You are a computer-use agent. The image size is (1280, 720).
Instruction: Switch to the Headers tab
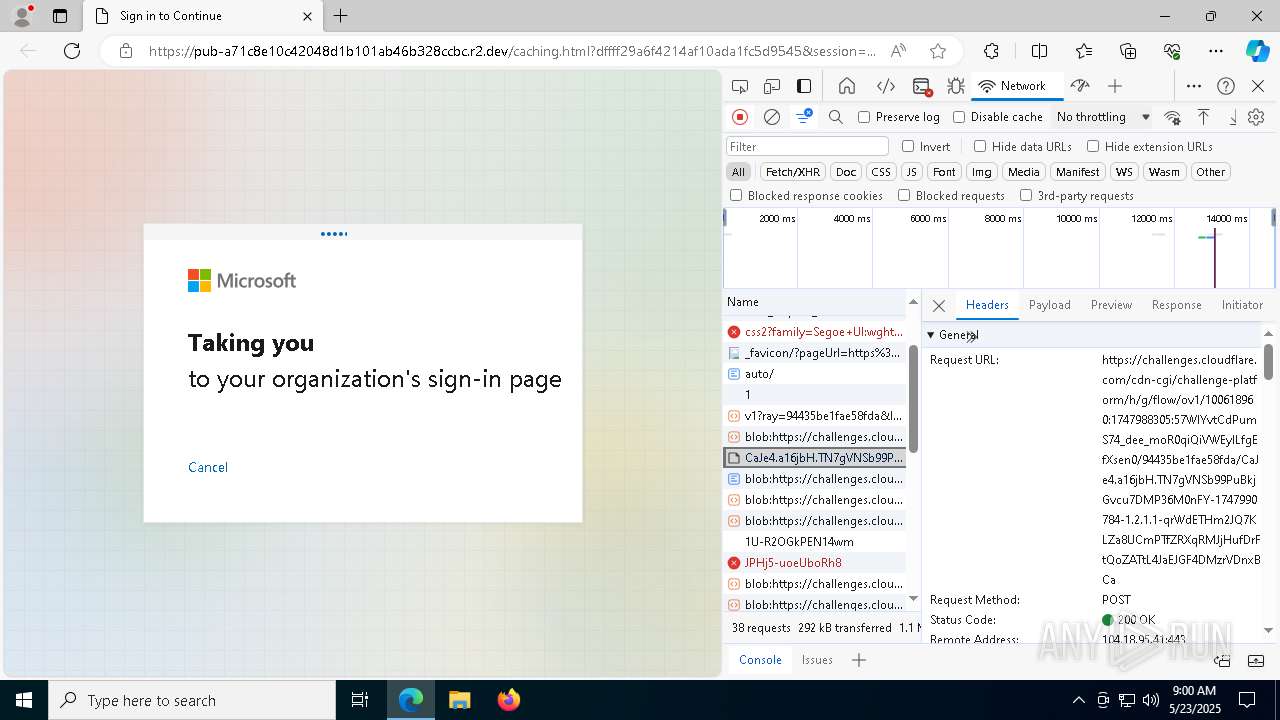click(987, 305)
